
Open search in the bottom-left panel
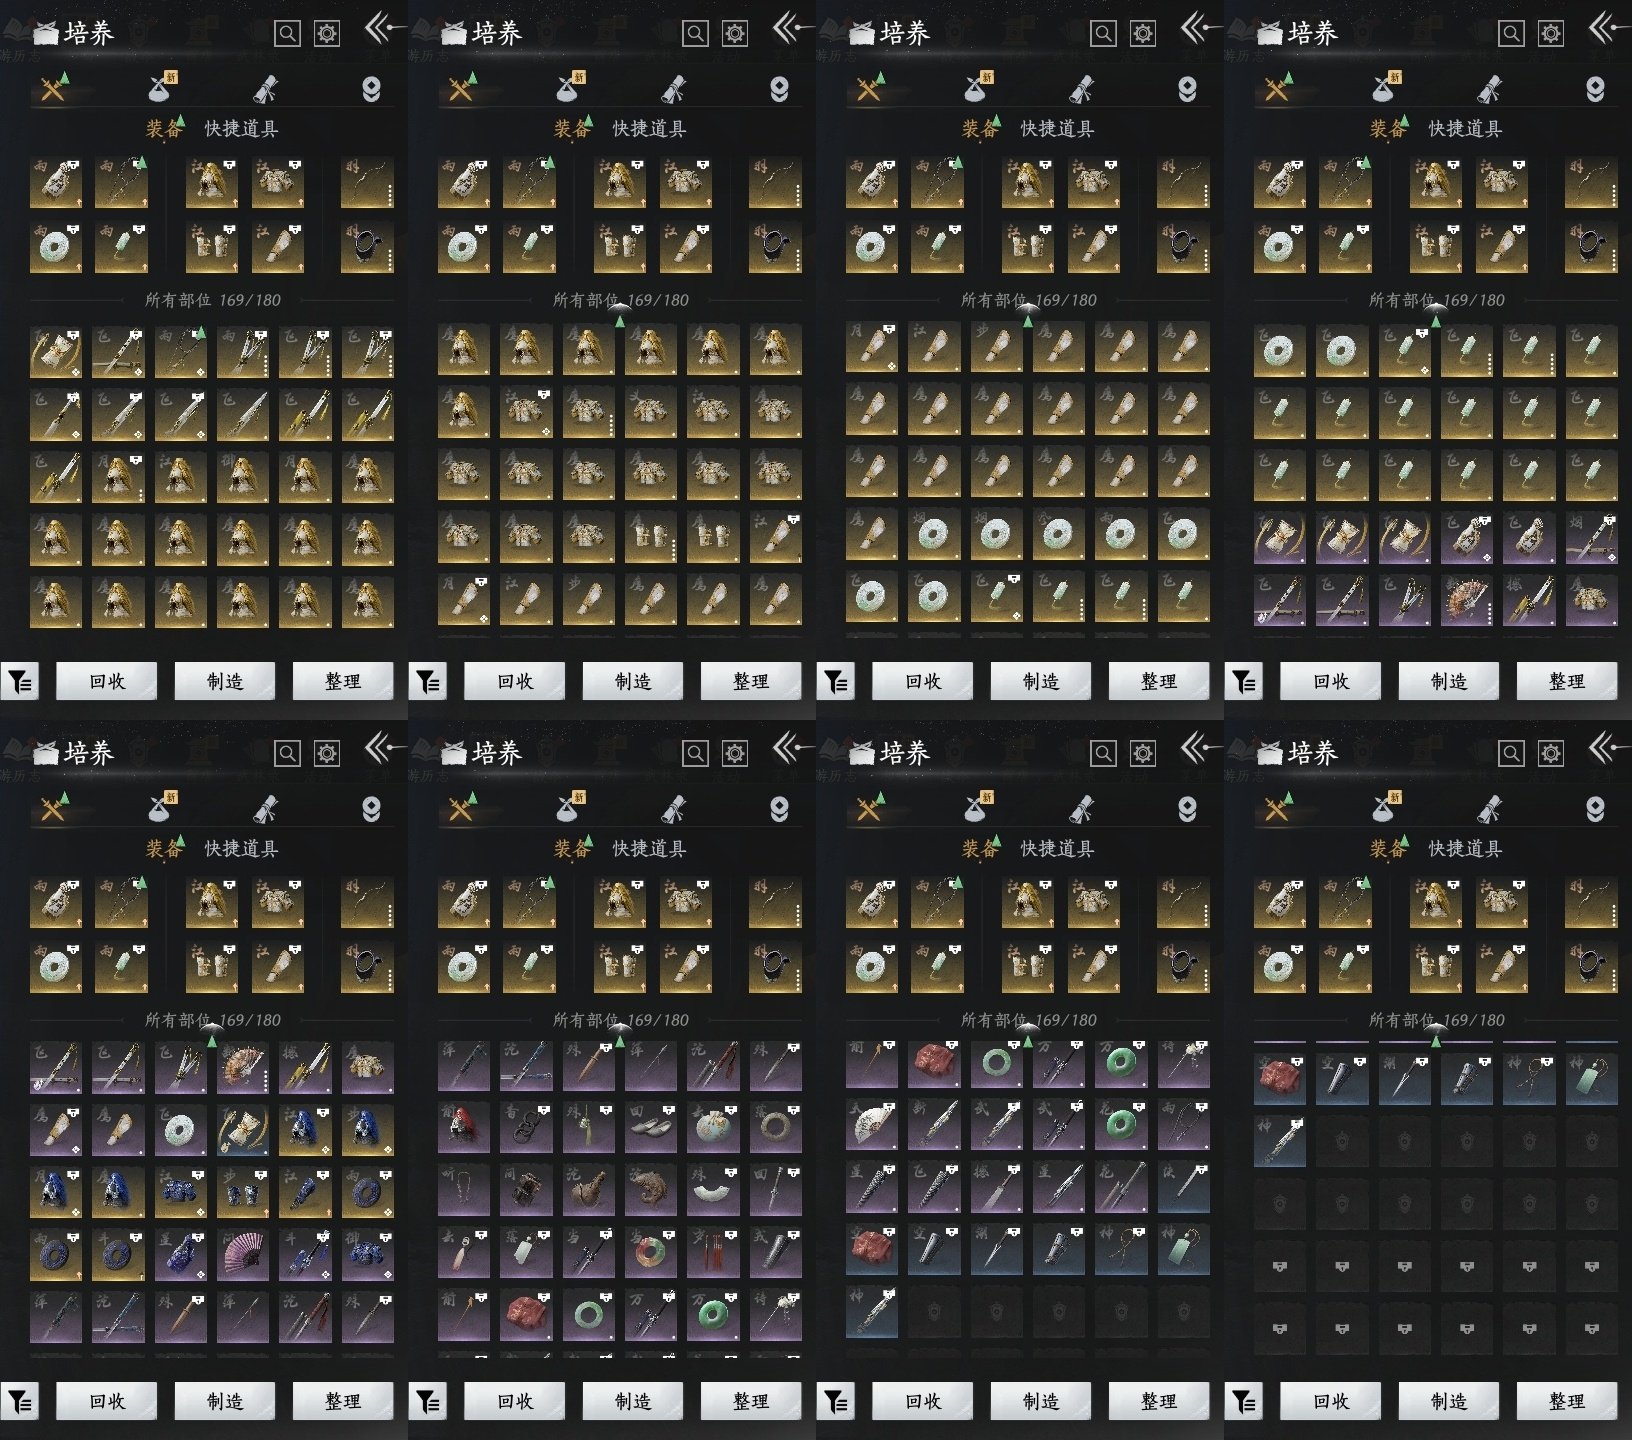tap(287, 754)
